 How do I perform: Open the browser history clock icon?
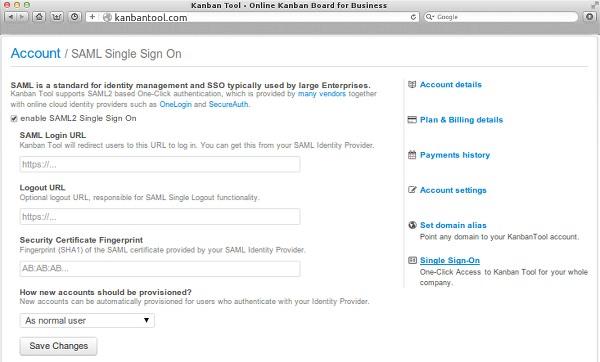75,17
